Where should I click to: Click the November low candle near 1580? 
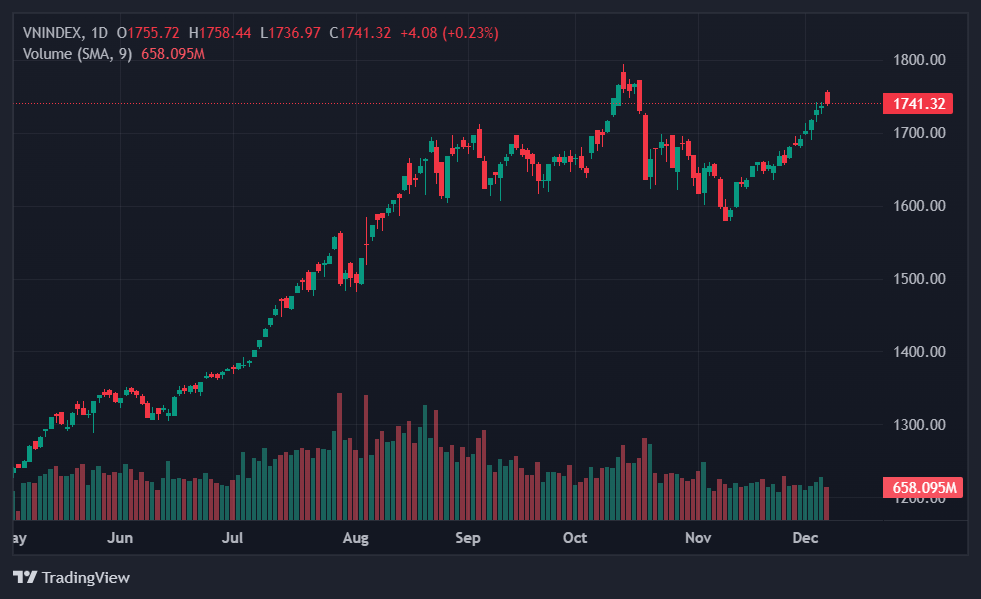(x=726, y=212)
